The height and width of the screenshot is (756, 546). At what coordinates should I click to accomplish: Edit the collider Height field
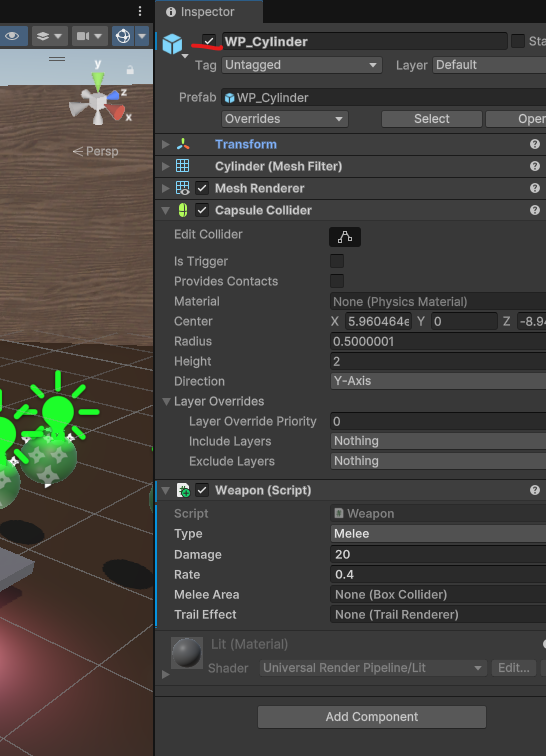click(x=438, y=362)
